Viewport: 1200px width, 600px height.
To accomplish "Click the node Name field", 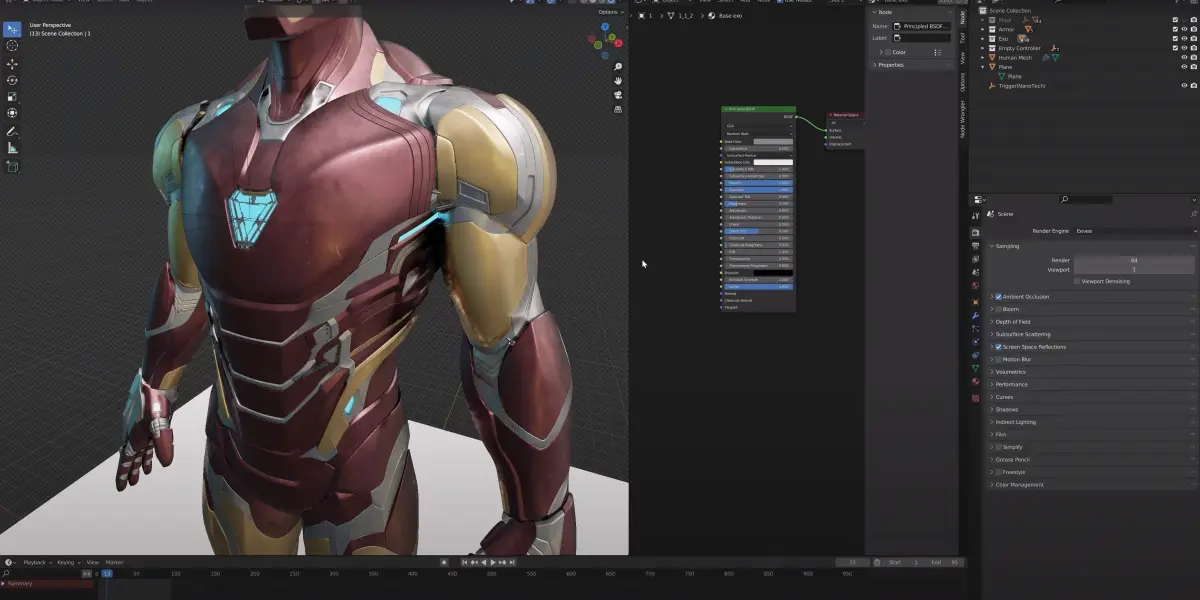I will [x=920, y=26].
